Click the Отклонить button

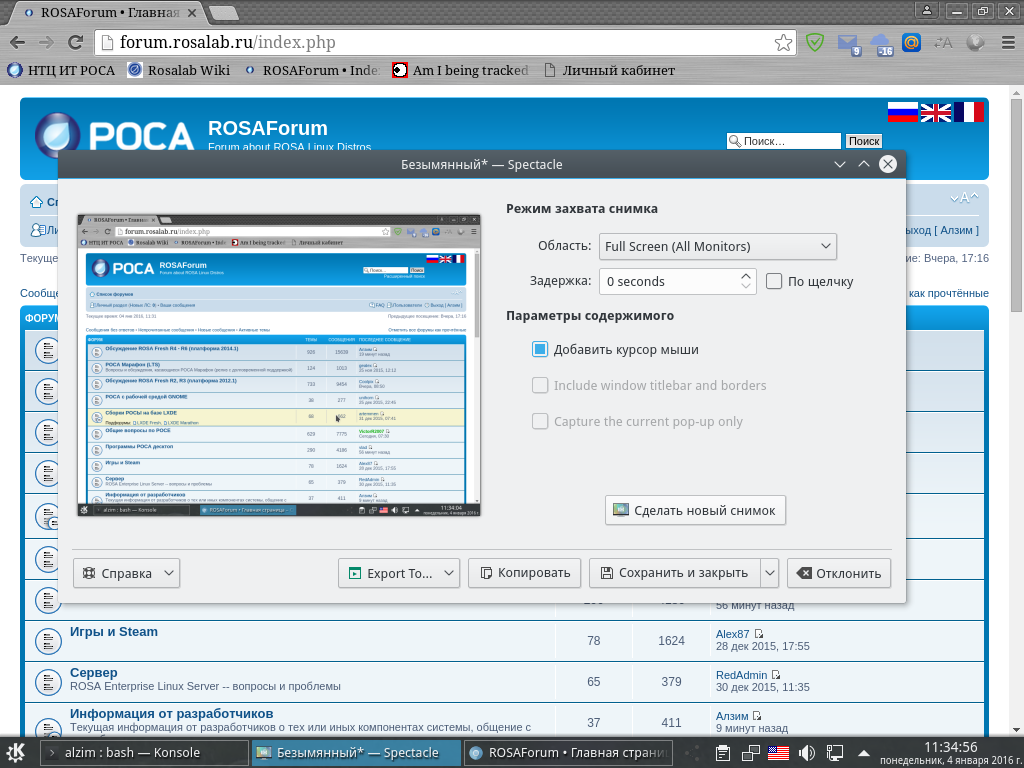(839, 573)
